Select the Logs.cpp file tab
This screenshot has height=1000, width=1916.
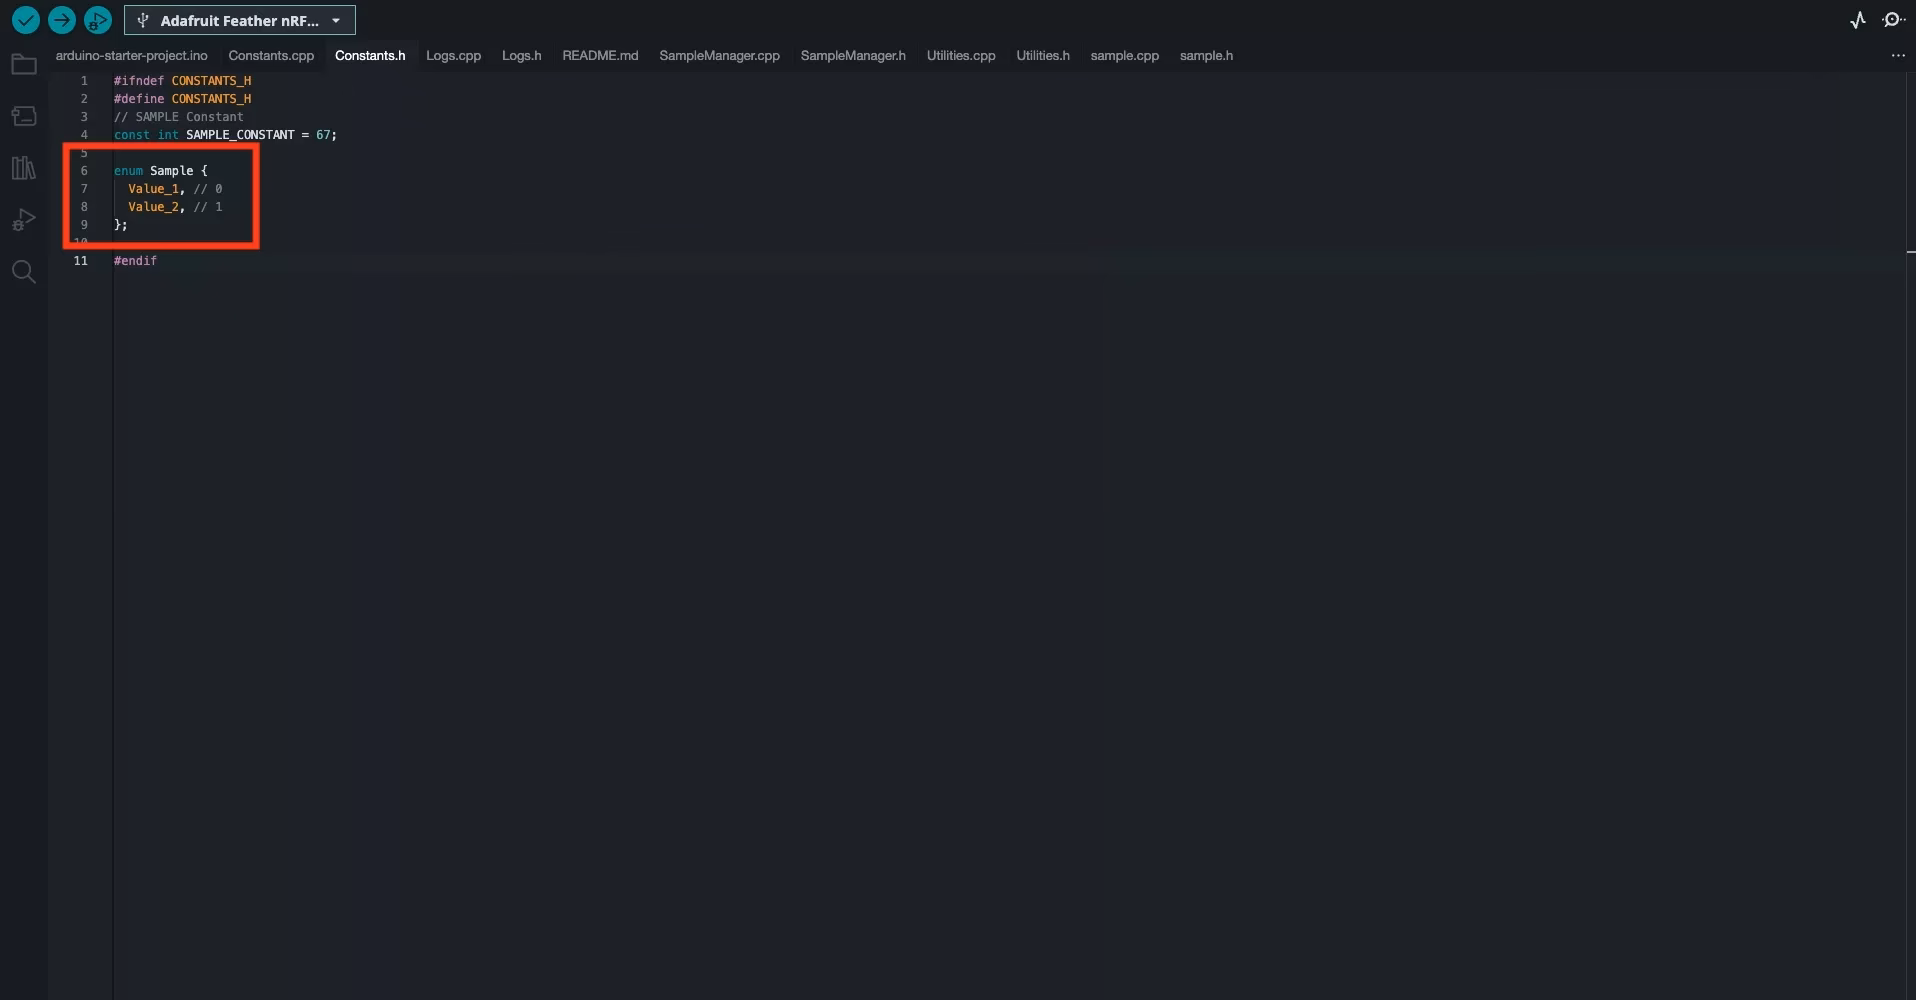[x=453, y=55]
